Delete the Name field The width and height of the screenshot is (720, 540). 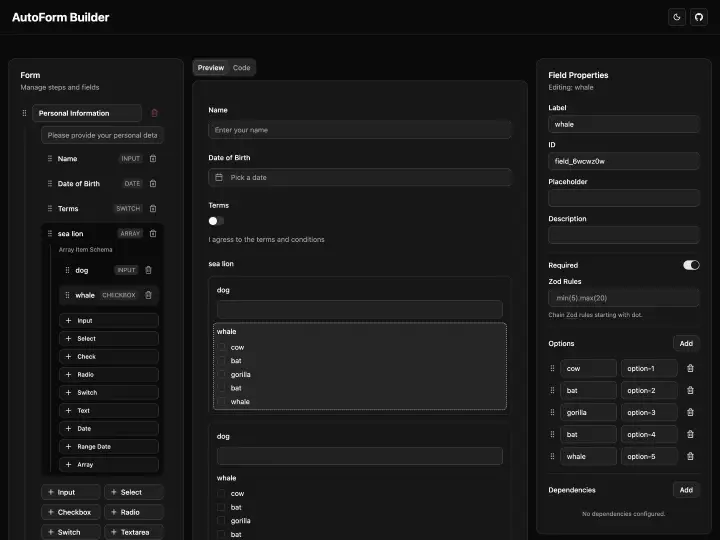coord(153,158)
